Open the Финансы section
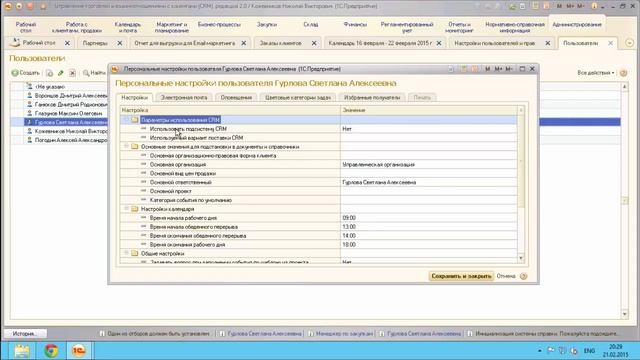The width and height of the screenshot is (640, 360). (x=355, y=24)
